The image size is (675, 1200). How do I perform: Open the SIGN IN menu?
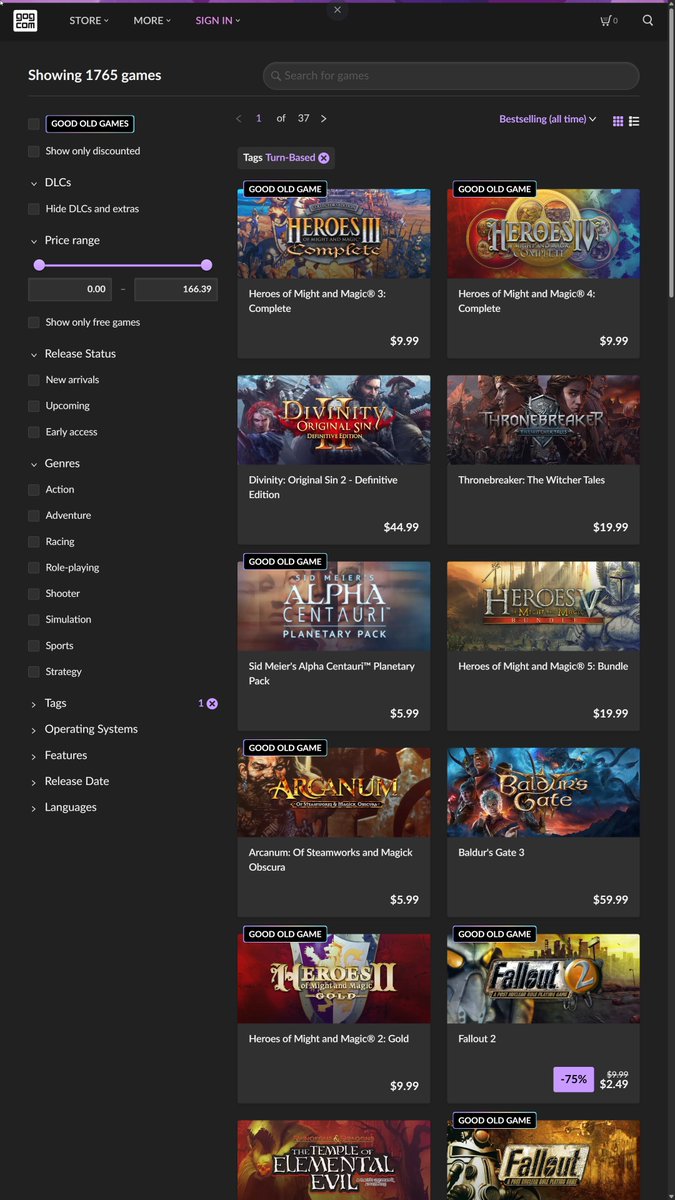(x=218, y=20)
